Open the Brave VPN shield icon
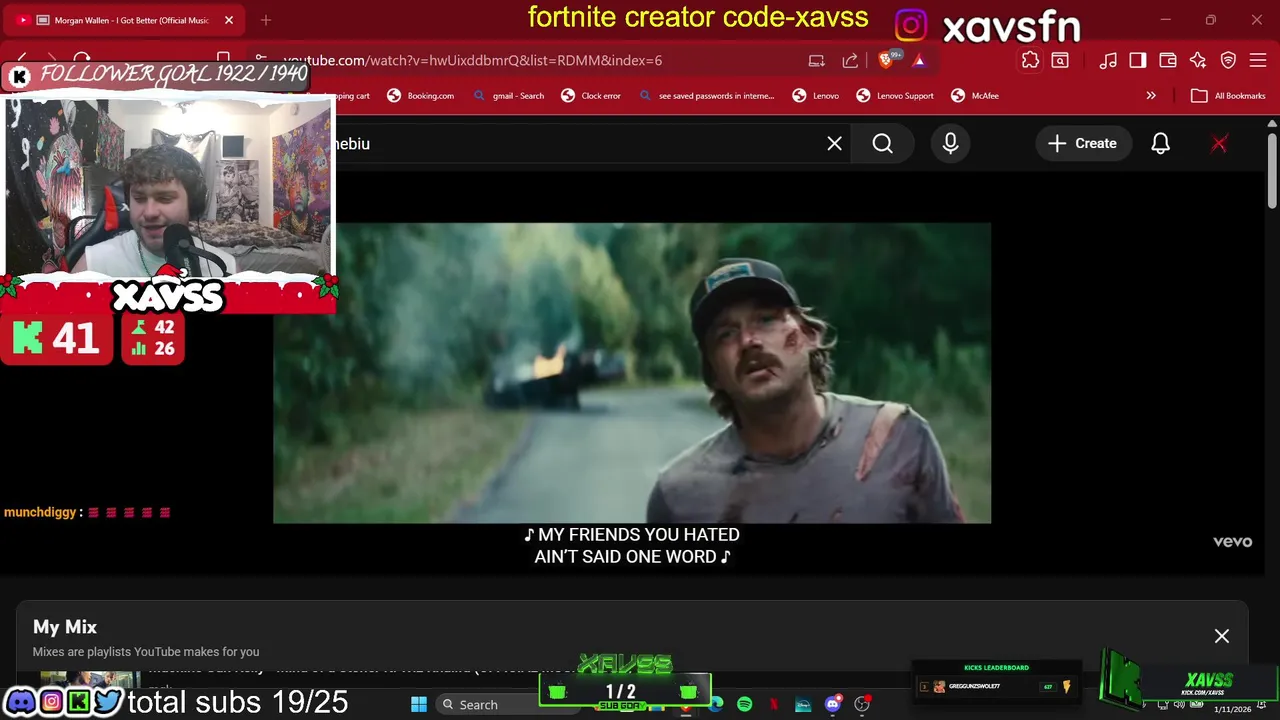The image size is (1280, 720). [1228, 60]
